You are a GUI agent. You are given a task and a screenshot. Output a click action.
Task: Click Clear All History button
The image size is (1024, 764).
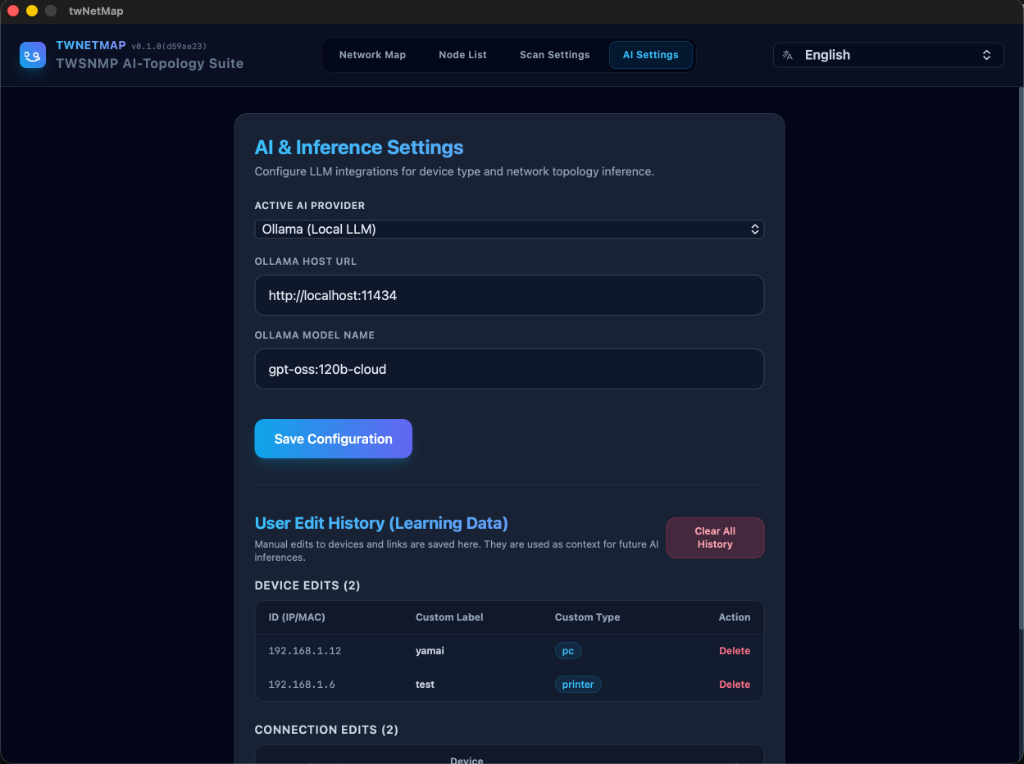click(714, 537)
